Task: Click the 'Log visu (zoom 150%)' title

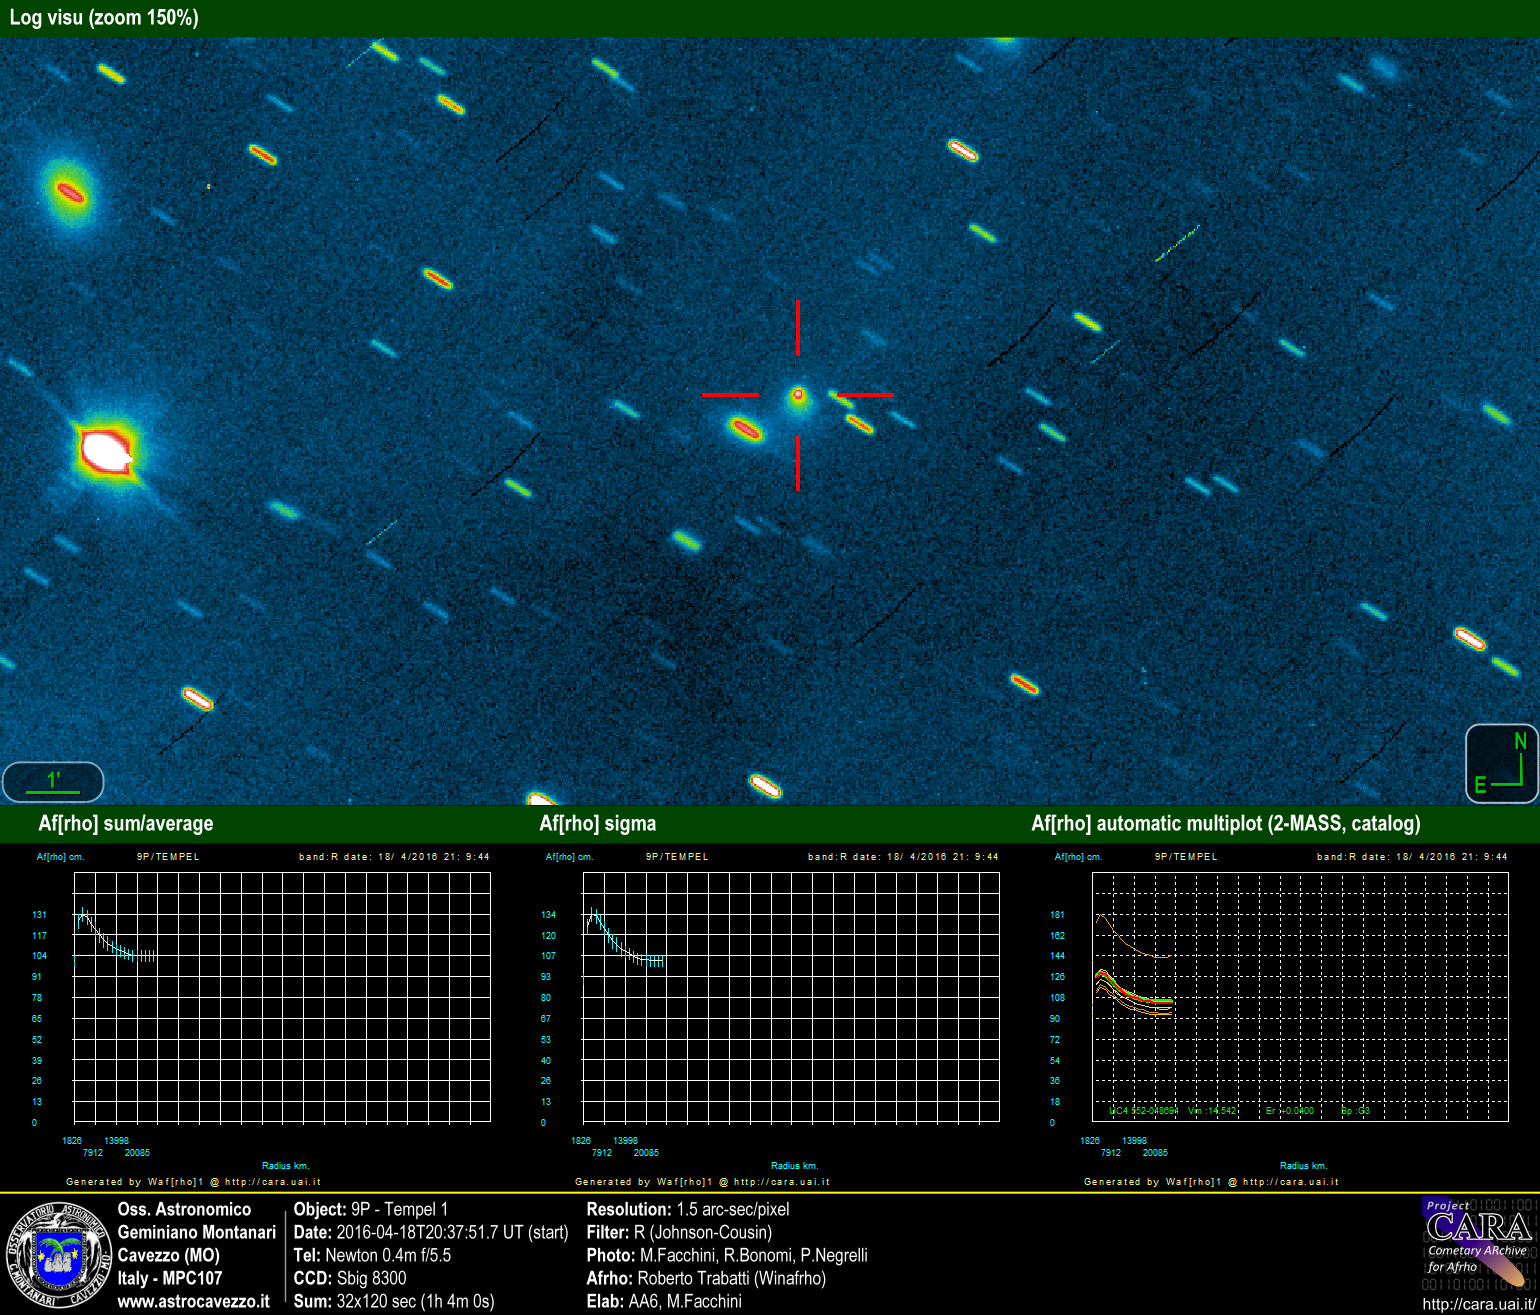Action: (x=104, y=17)
